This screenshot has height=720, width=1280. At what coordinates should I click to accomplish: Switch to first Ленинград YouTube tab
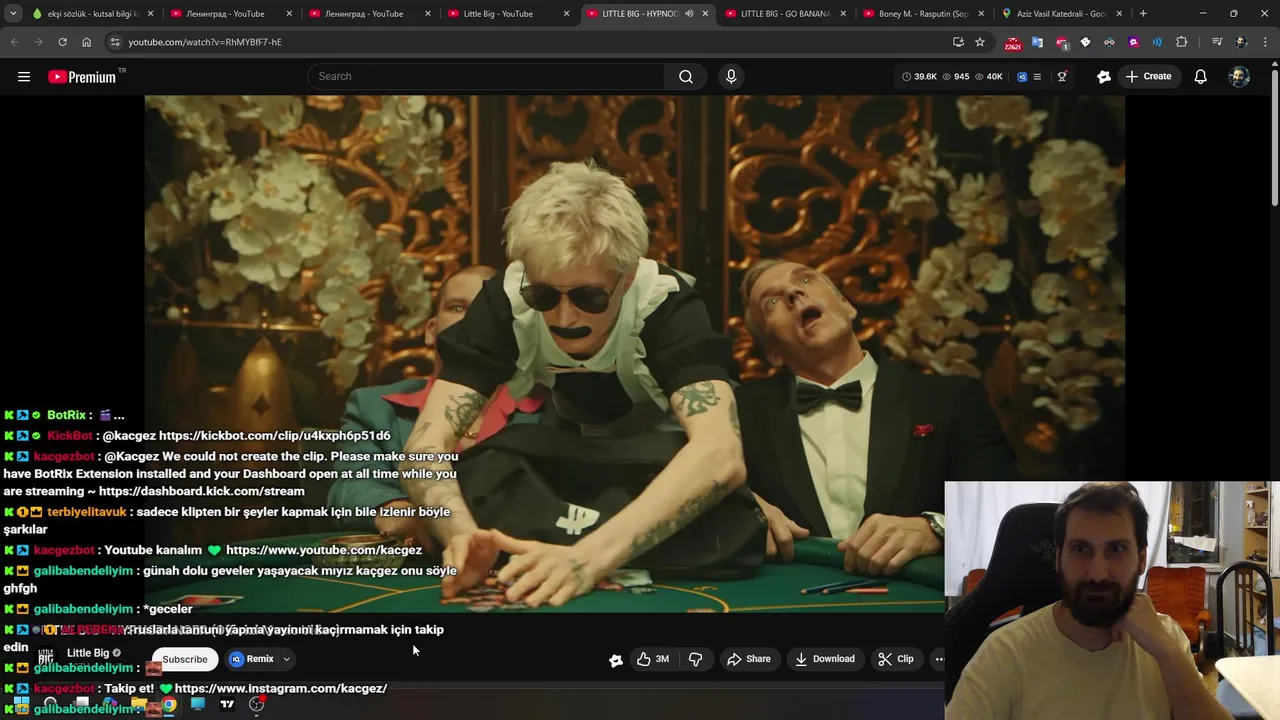point(230,14)
